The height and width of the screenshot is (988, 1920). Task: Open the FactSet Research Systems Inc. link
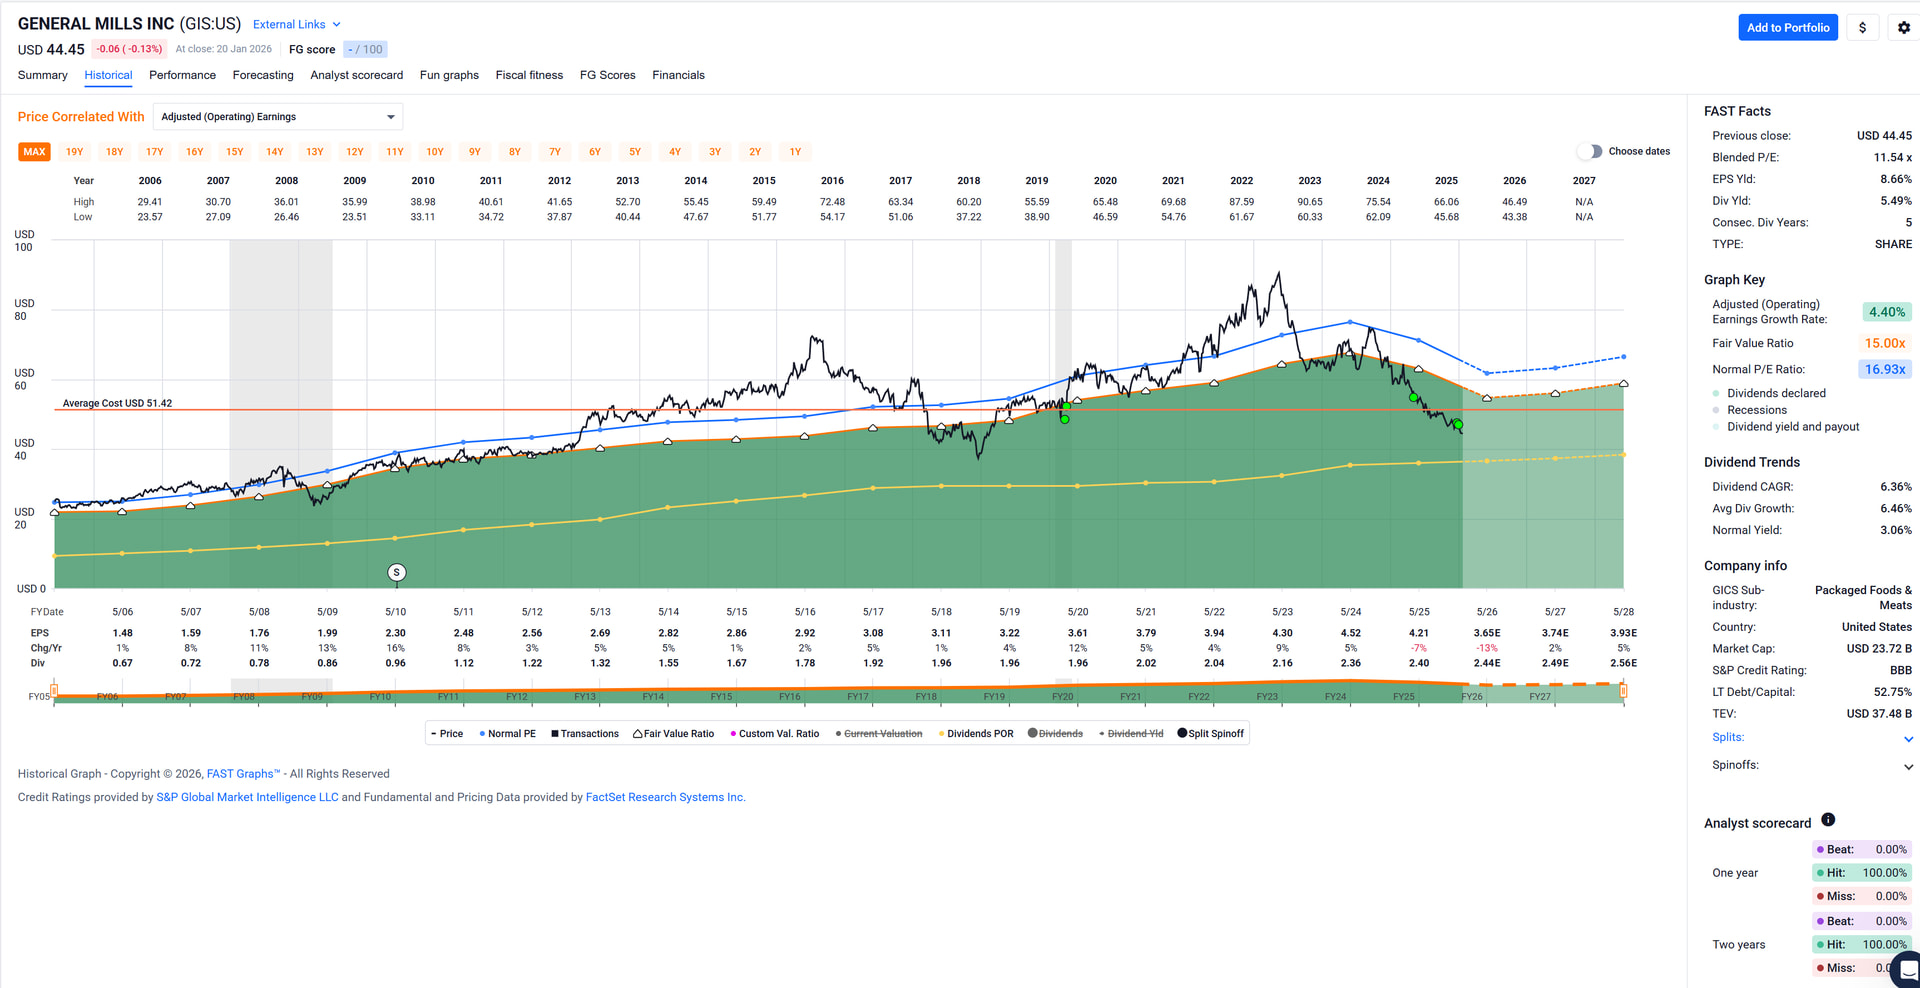click(x=665, y=797)
